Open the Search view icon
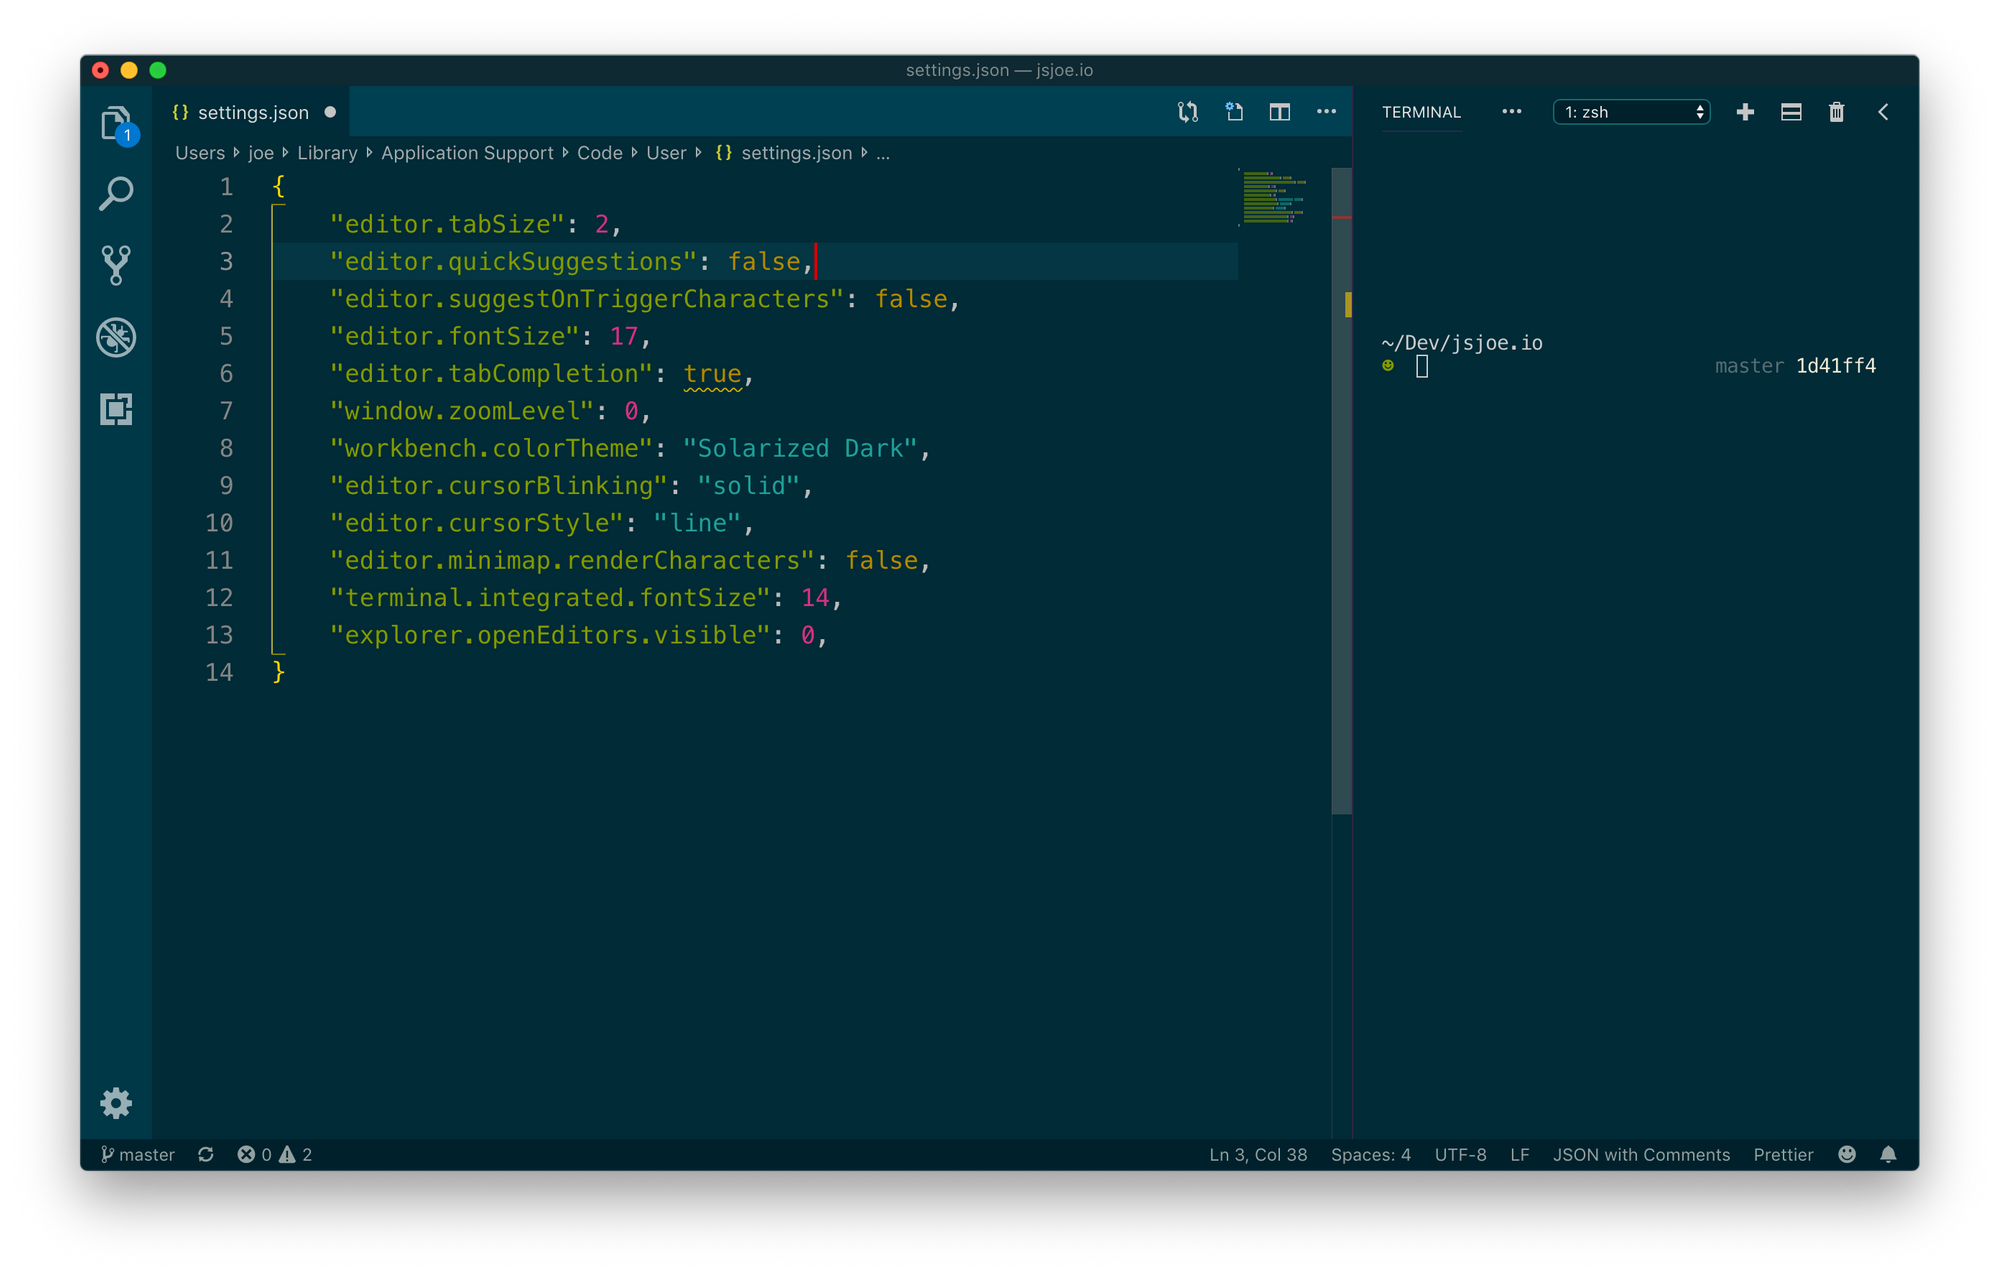The height and width of the screenshot is (1277, 2000). 116,194
